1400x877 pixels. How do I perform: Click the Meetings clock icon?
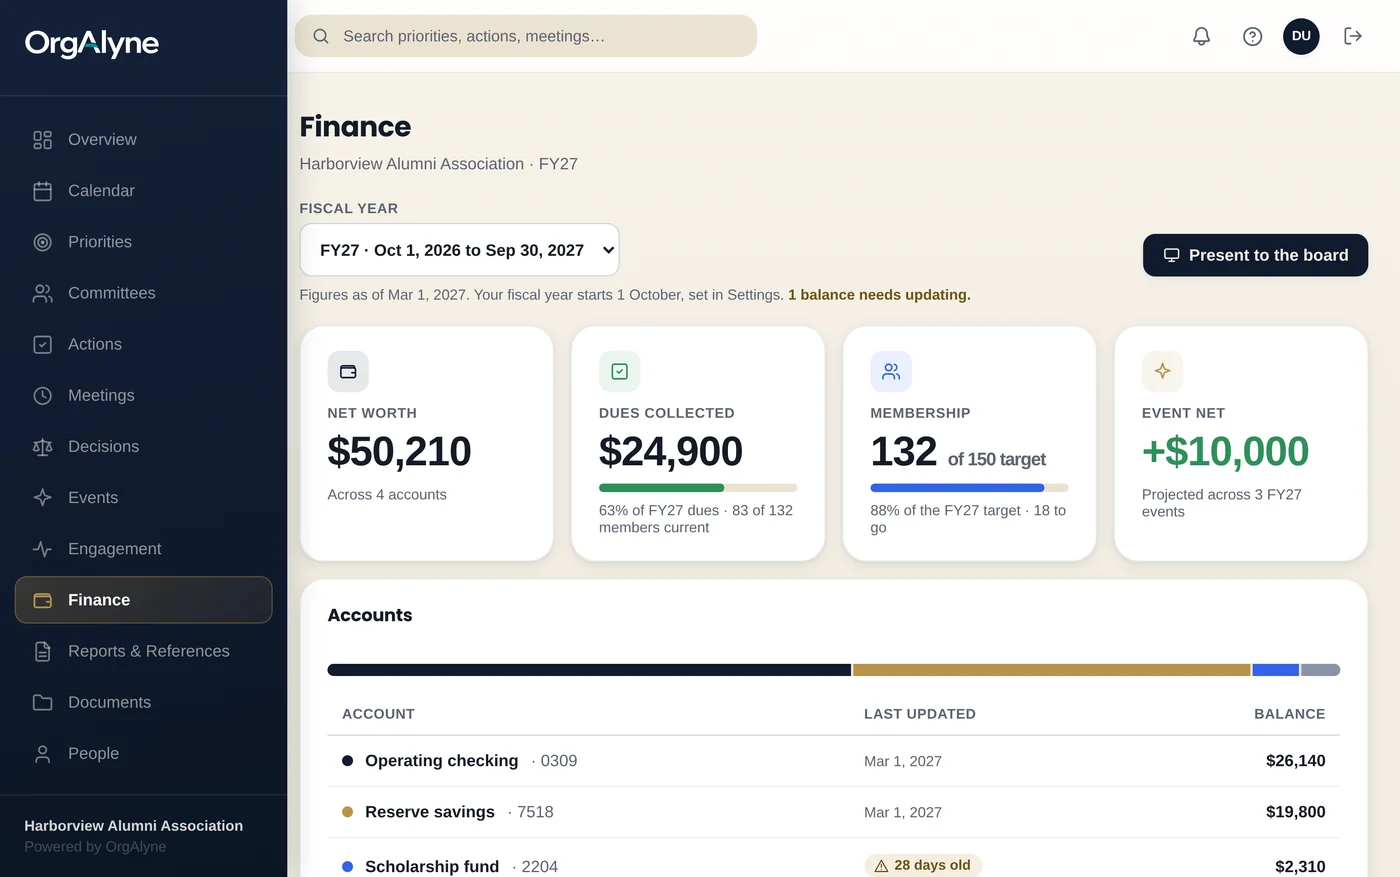click(x=42, y=396)
